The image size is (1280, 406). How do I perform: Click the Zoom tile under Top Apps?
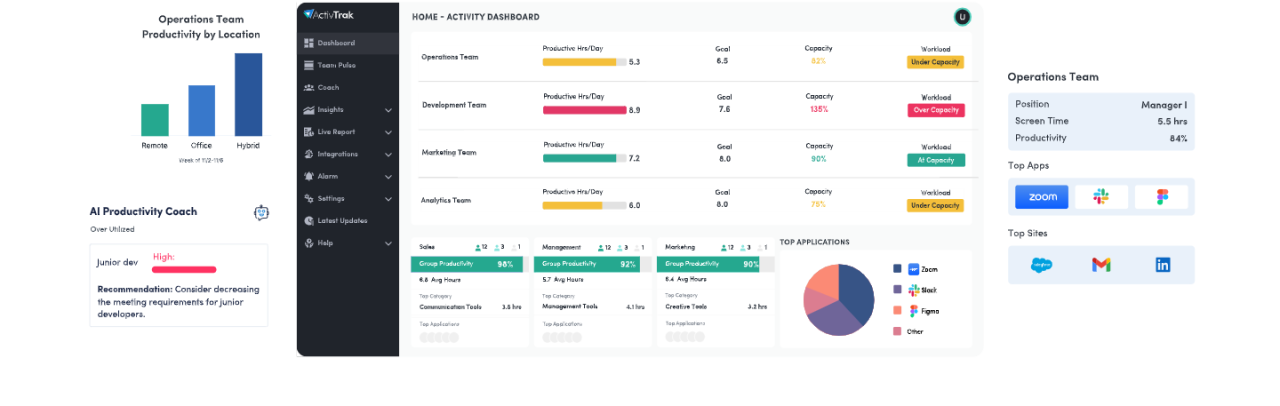[x=1042, y=197]
